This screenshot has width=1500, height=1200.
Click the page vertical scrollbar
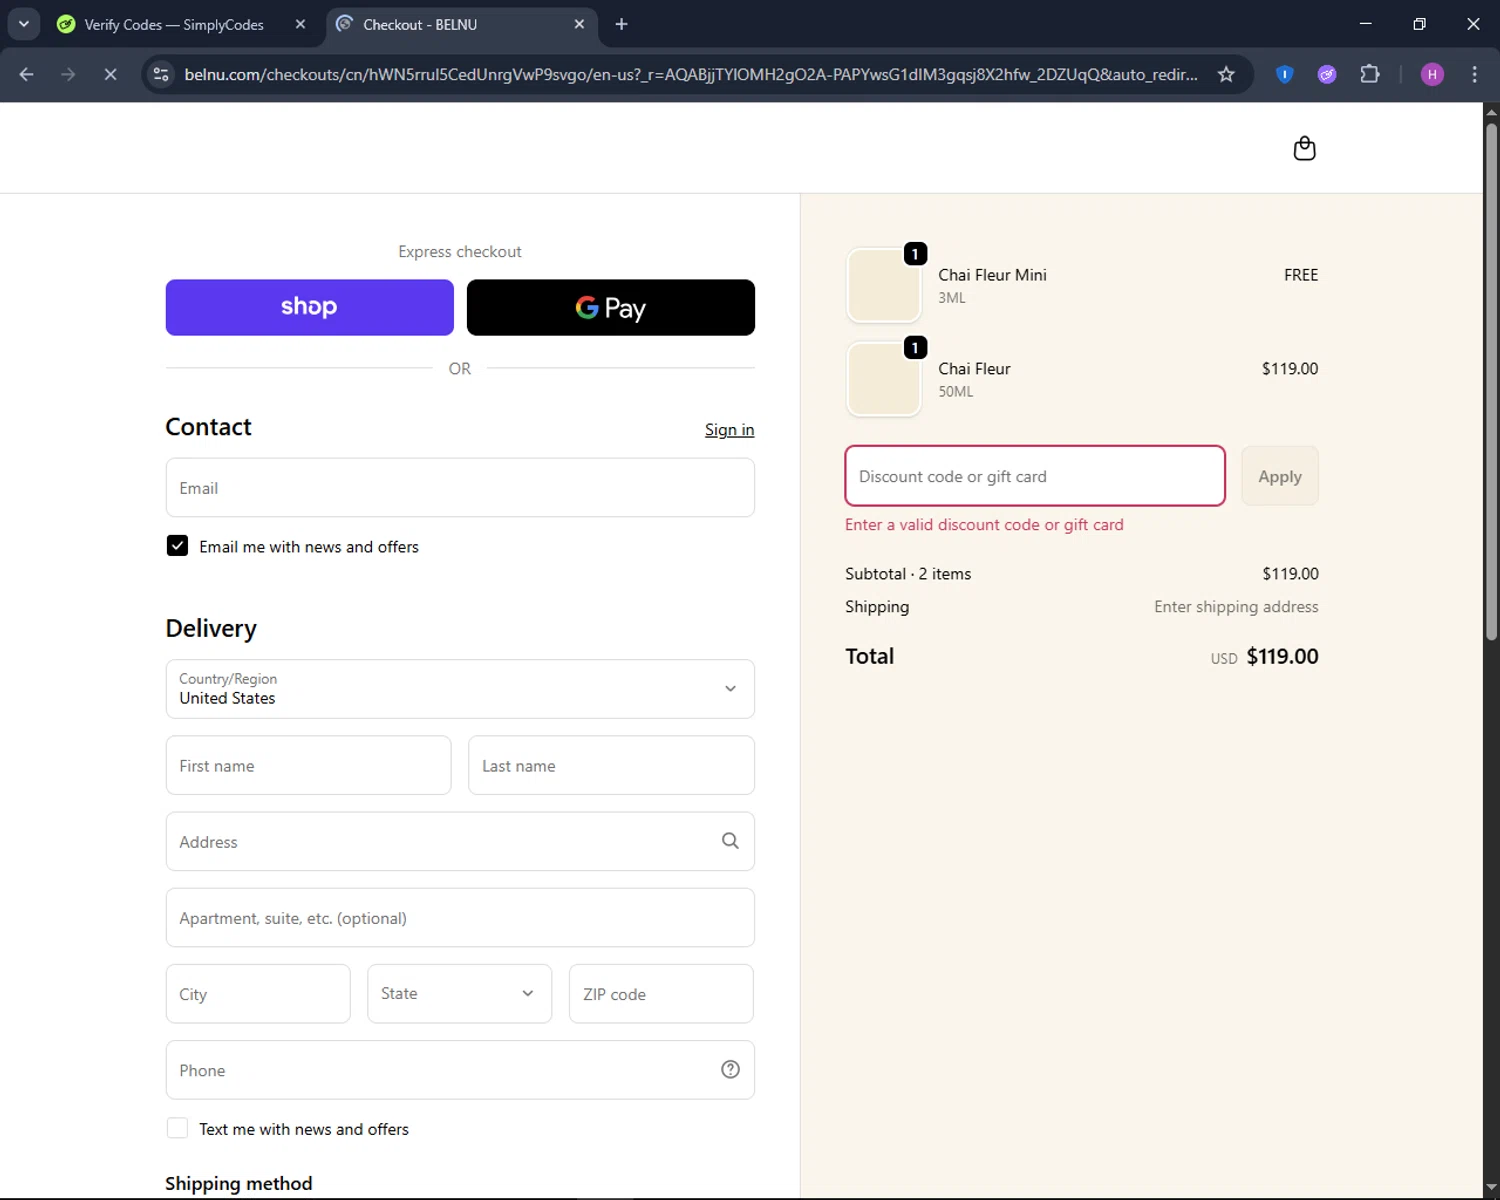coord(1491,380)
